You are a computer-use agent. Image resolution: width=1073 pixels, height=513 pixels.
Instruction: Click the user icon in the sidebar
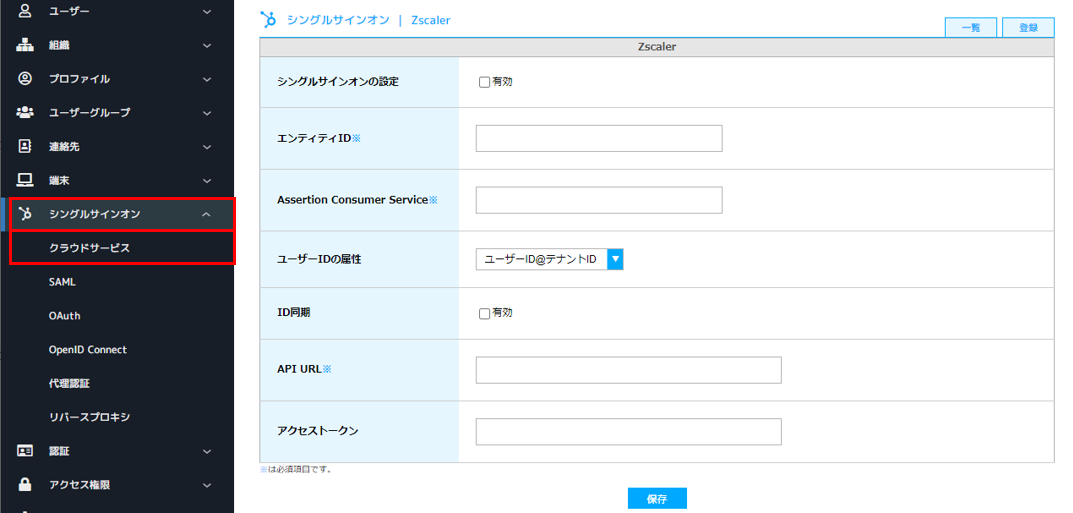(x=25, y=11)
